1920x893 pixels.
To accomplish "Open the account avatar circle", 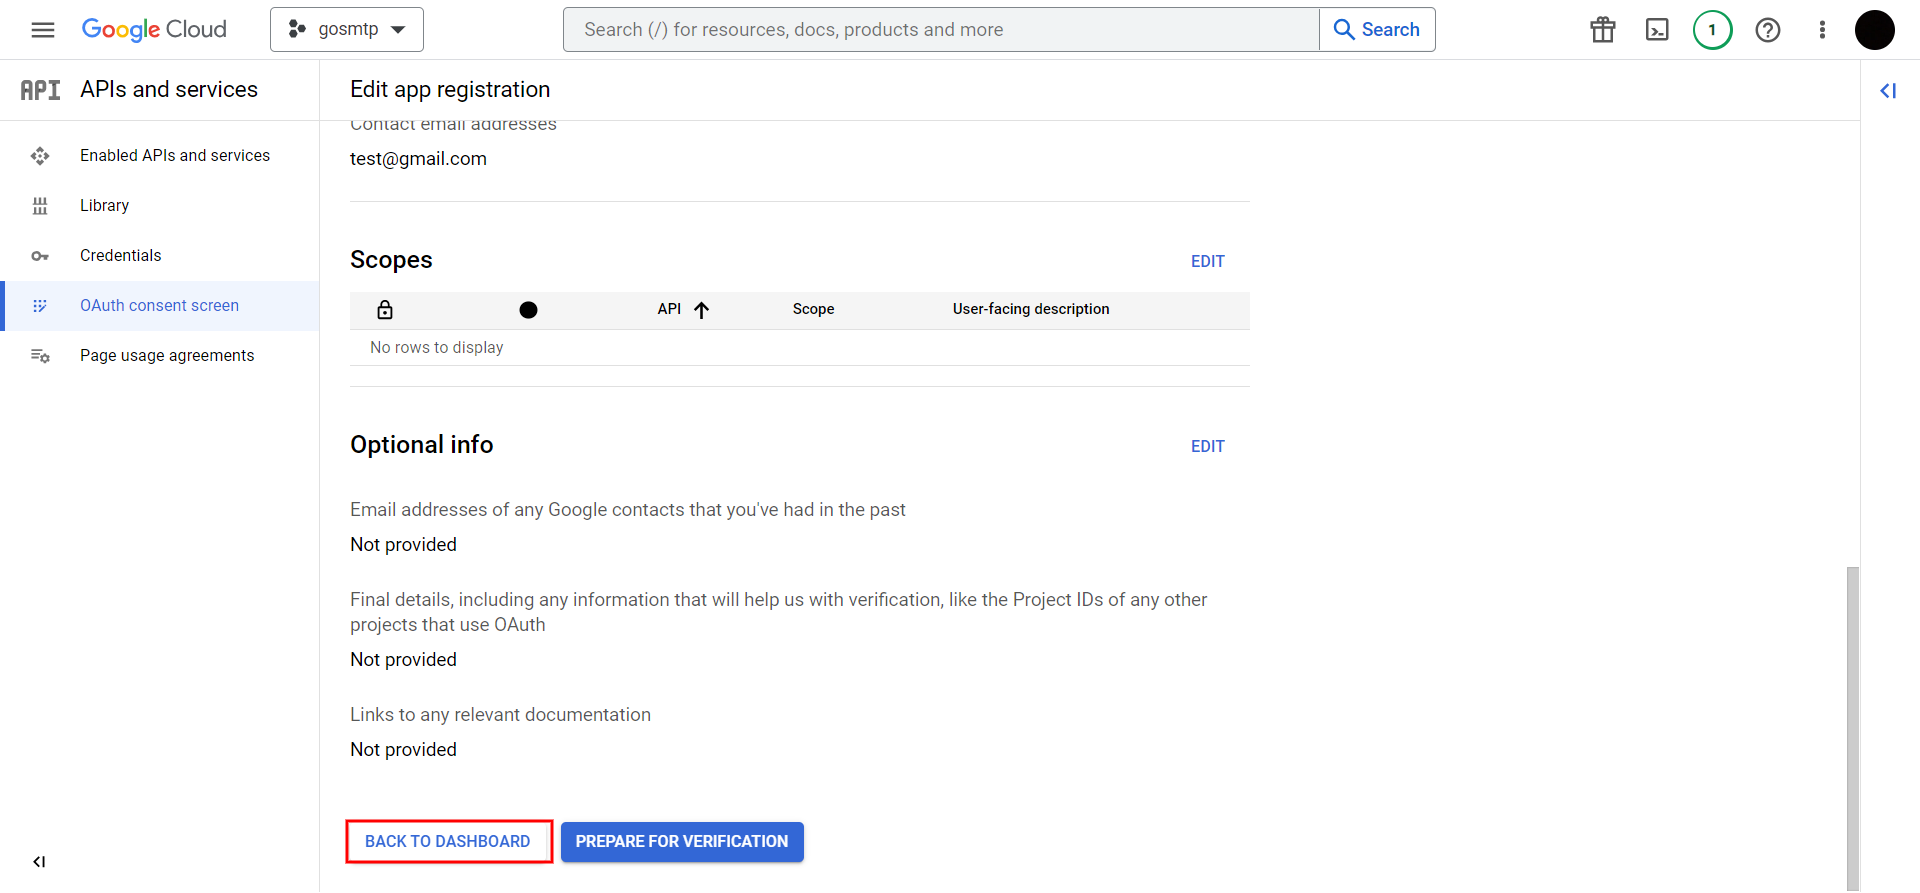I will 1875,30.
